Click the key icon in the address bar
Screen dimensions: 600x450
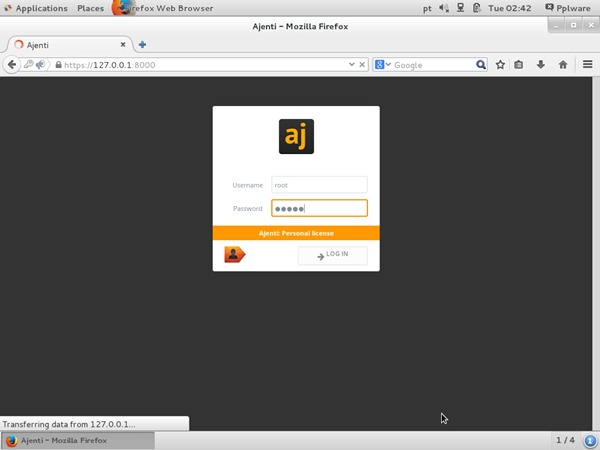pyautogui.click(x=29, y=64)
